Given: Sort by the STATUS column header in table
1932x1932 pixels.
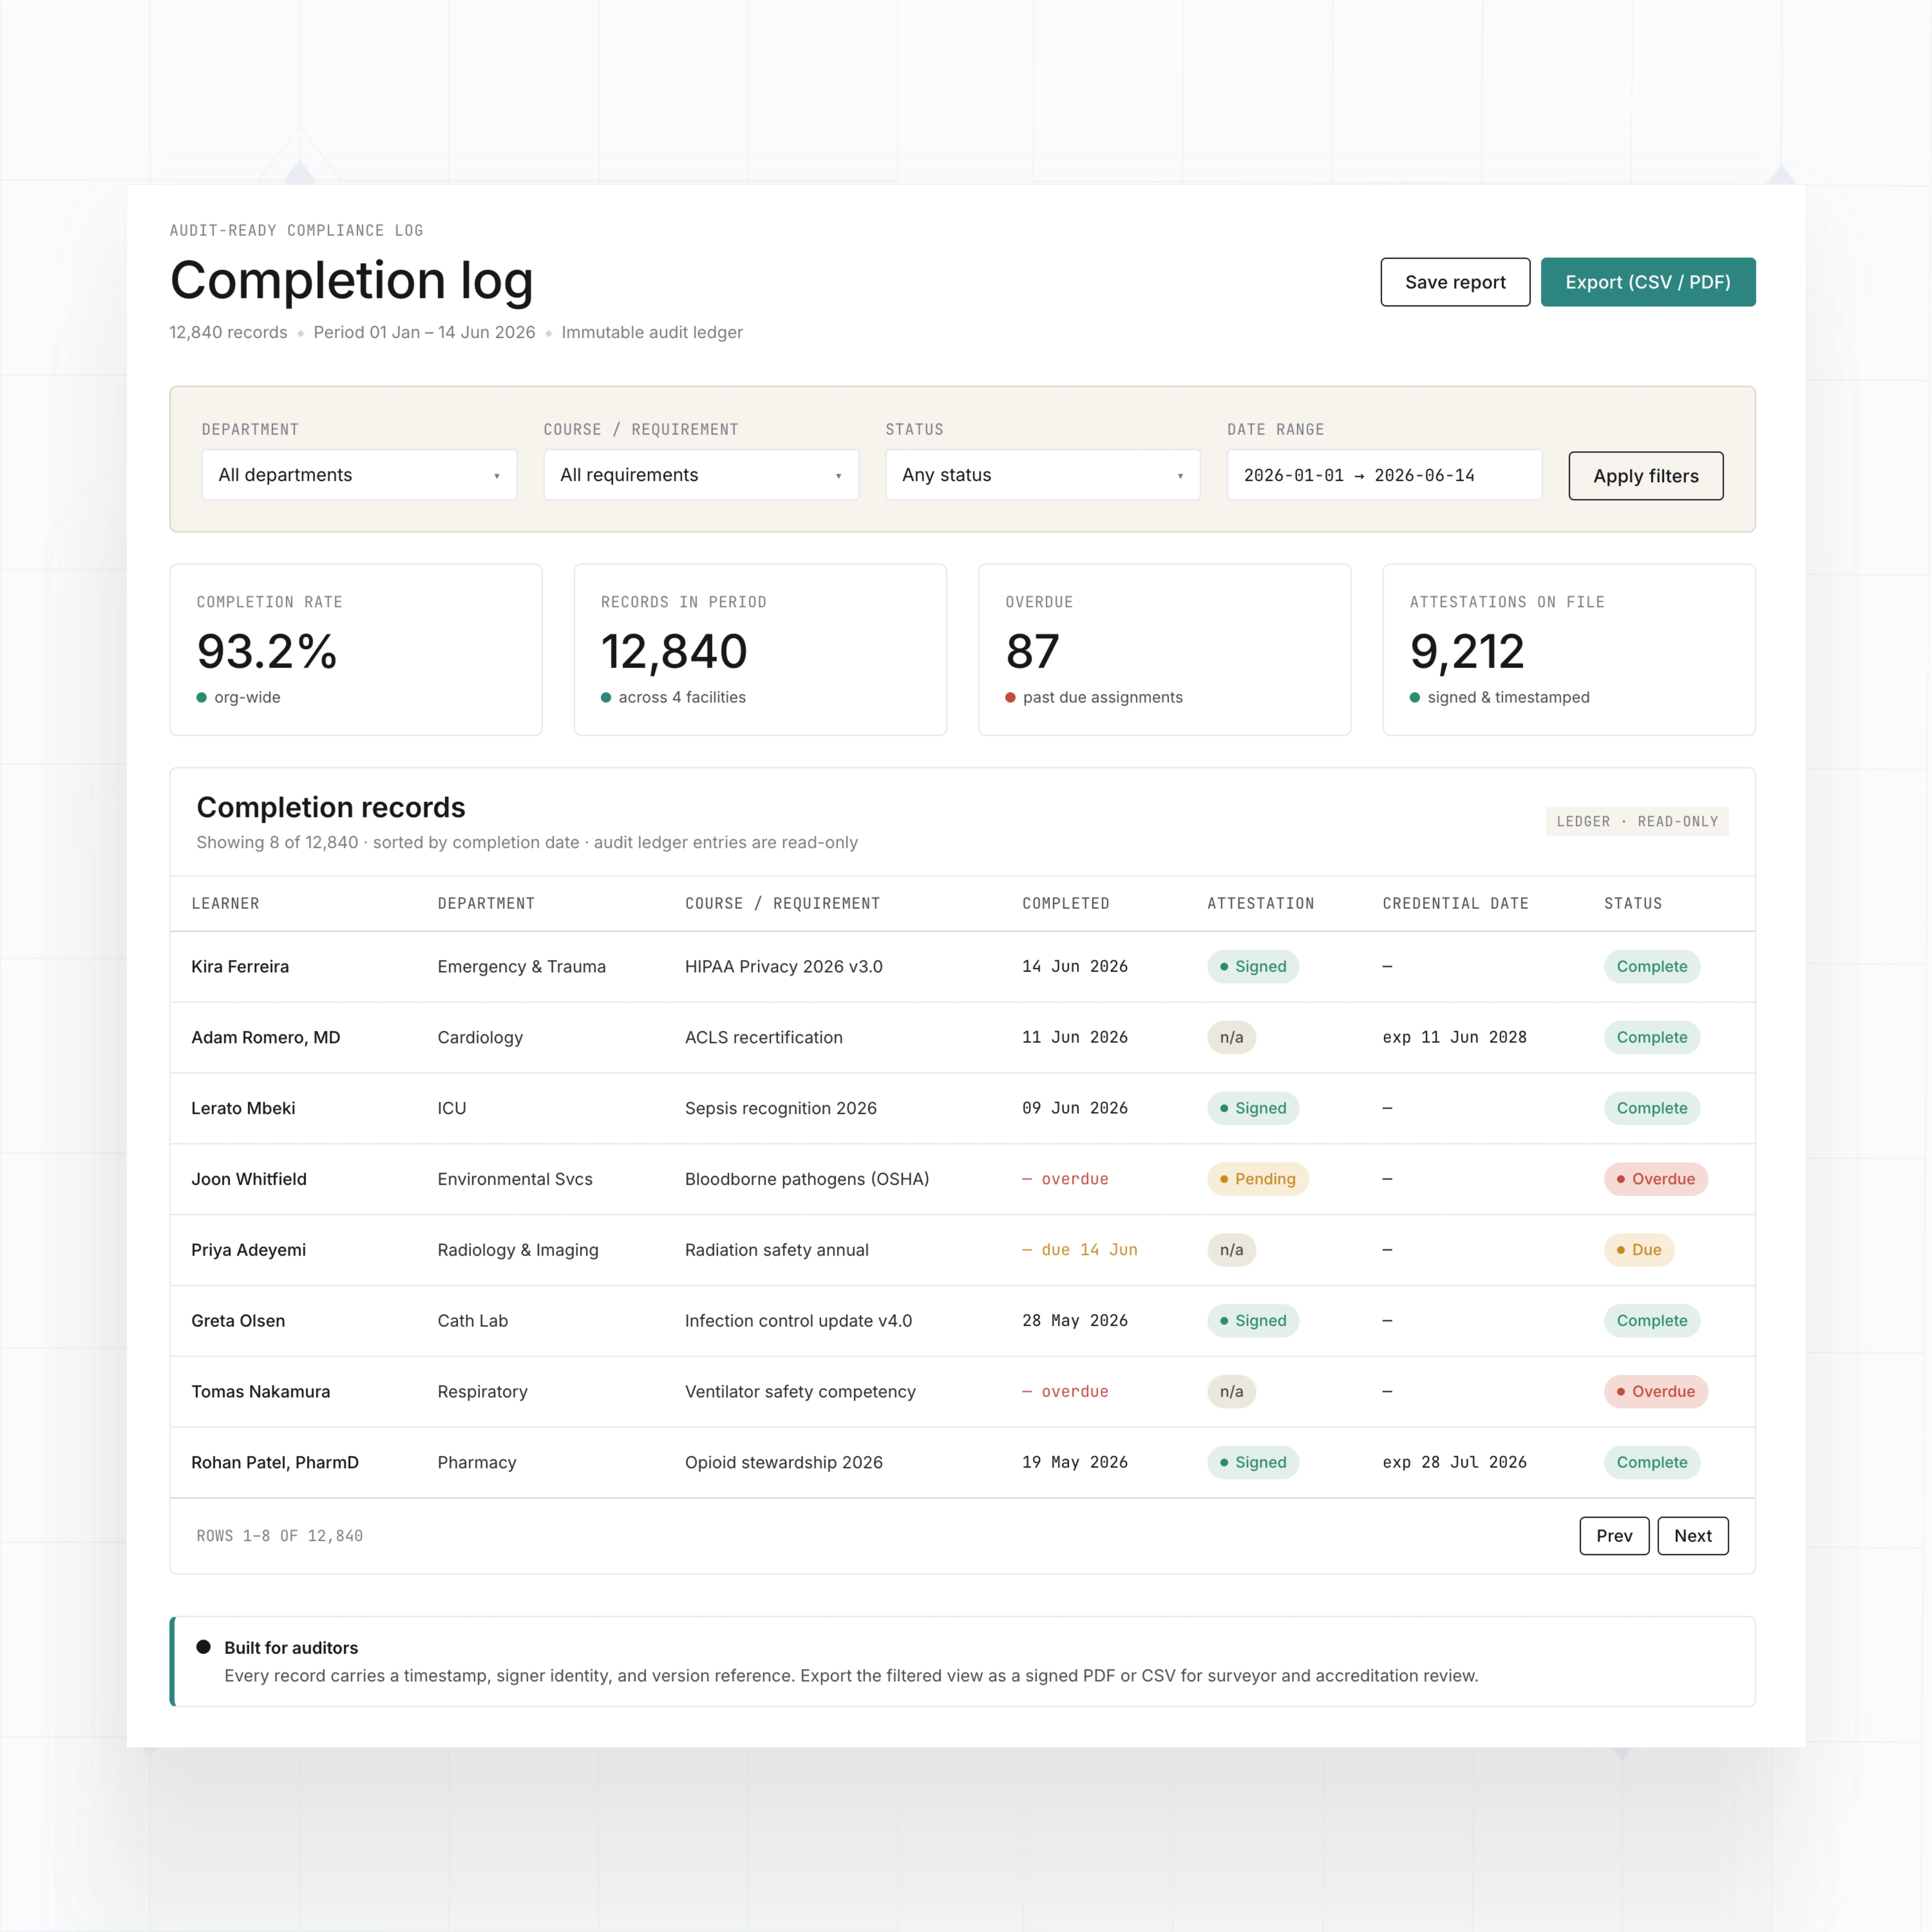Looking at the screenshot, I should [x=1633, y=904].
